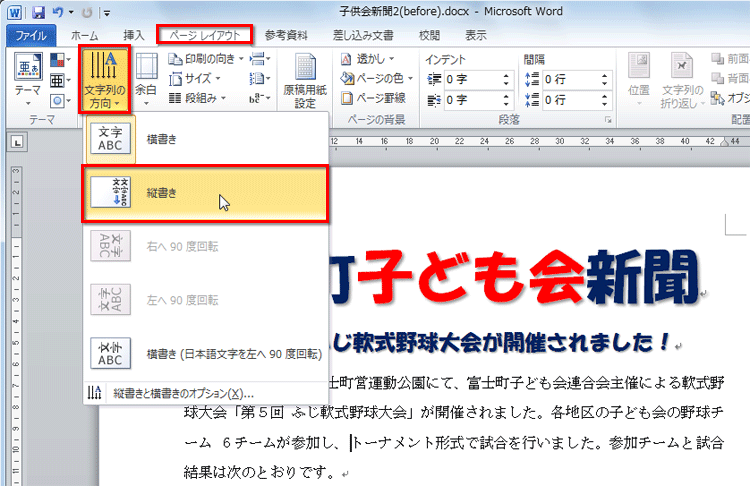
Task: Click the 位置 position button
Action: 639,80
